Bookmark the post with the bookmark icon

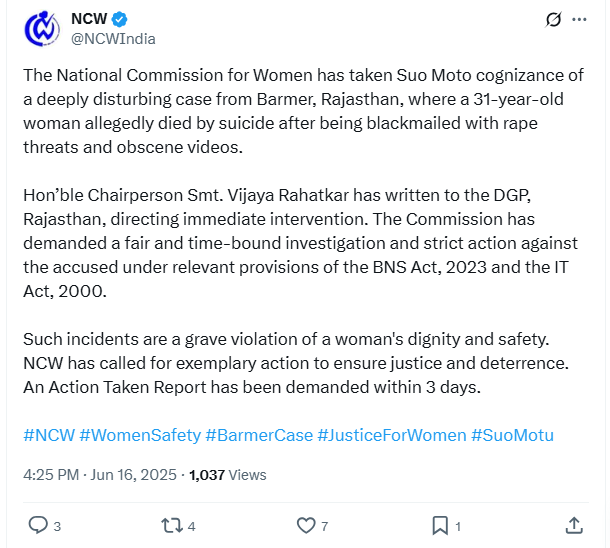(x=440, y=526)
